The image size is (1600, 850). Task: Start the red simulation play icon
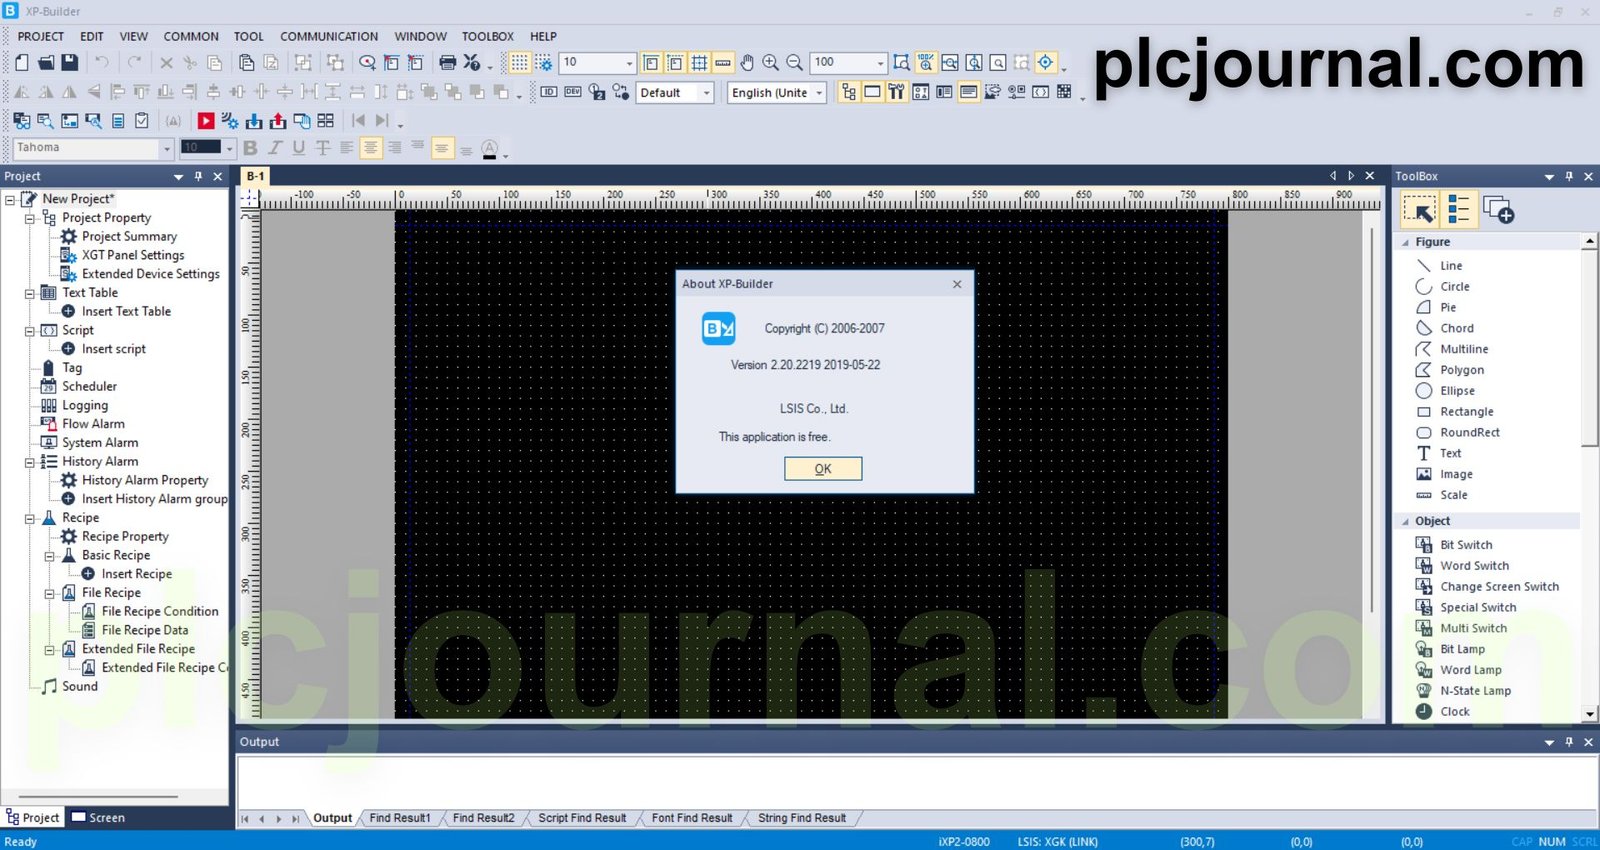click(x=206, y=121)
